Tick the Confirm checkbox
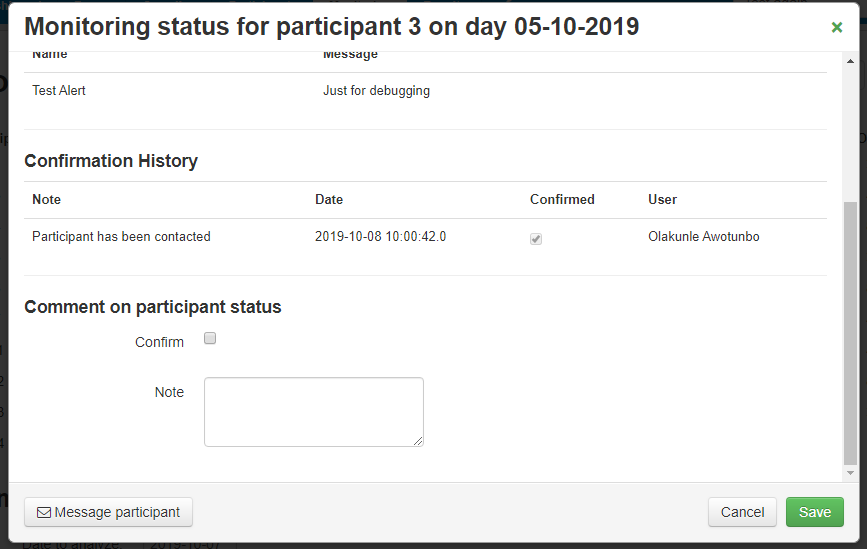 tap(210, 338)
